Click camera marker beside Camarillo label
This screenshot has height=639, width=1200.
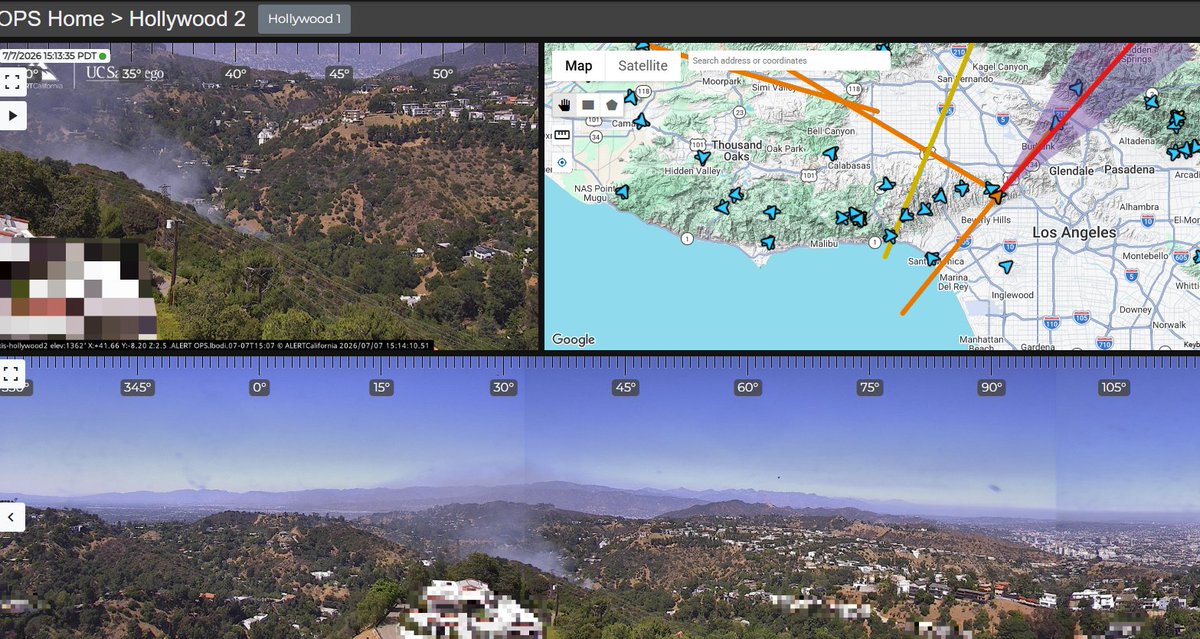(641, 122)
